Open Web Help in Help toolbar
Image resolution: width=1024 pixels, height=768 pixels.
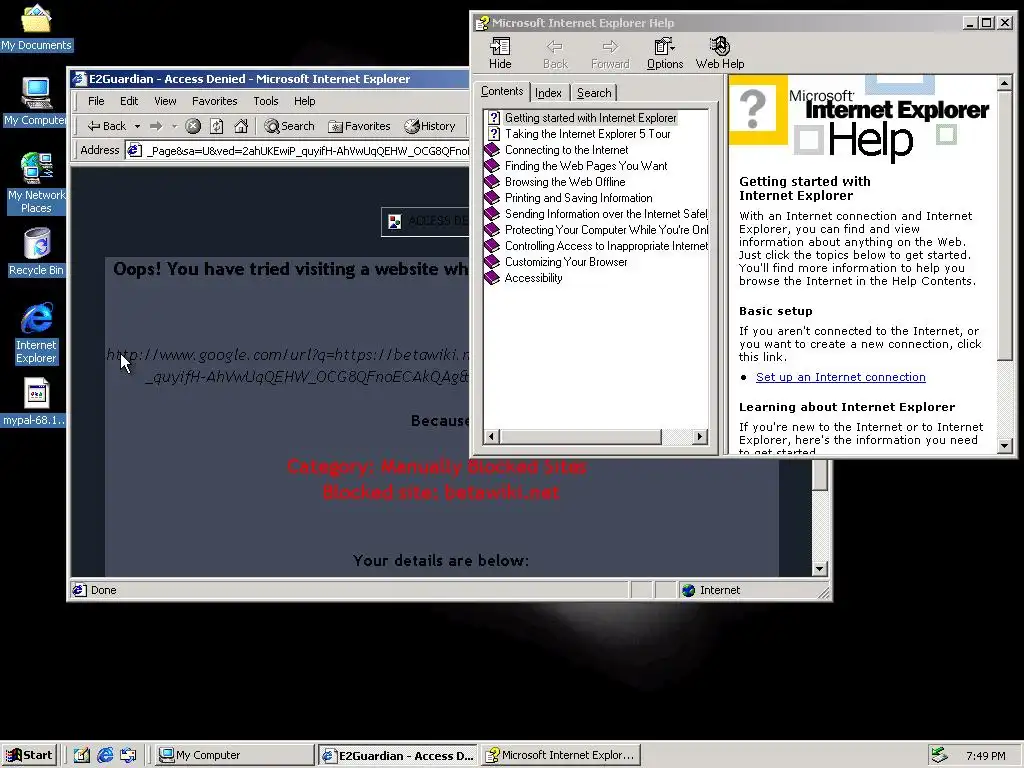coord(720,53)
